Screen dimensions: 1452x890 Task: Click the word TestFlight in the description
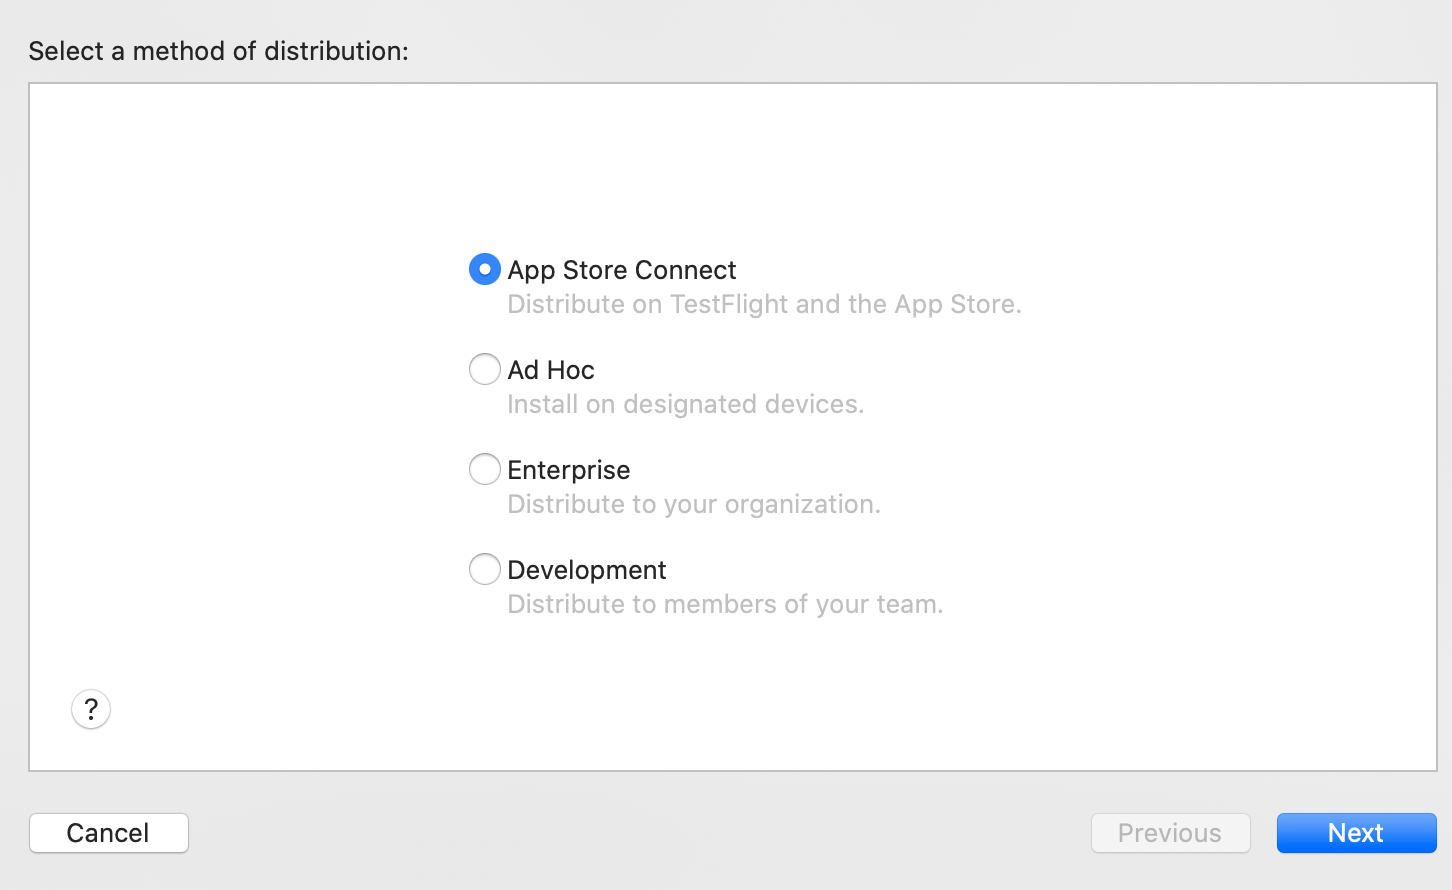[729, 304]
